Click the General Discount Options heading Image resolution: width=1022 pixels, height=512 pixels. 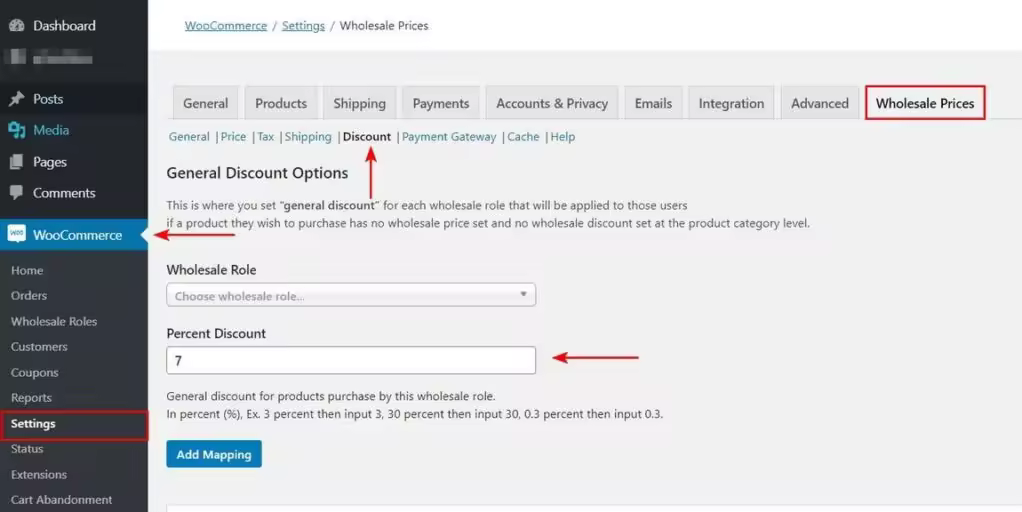pyautogui.click(x=257, y=173)
